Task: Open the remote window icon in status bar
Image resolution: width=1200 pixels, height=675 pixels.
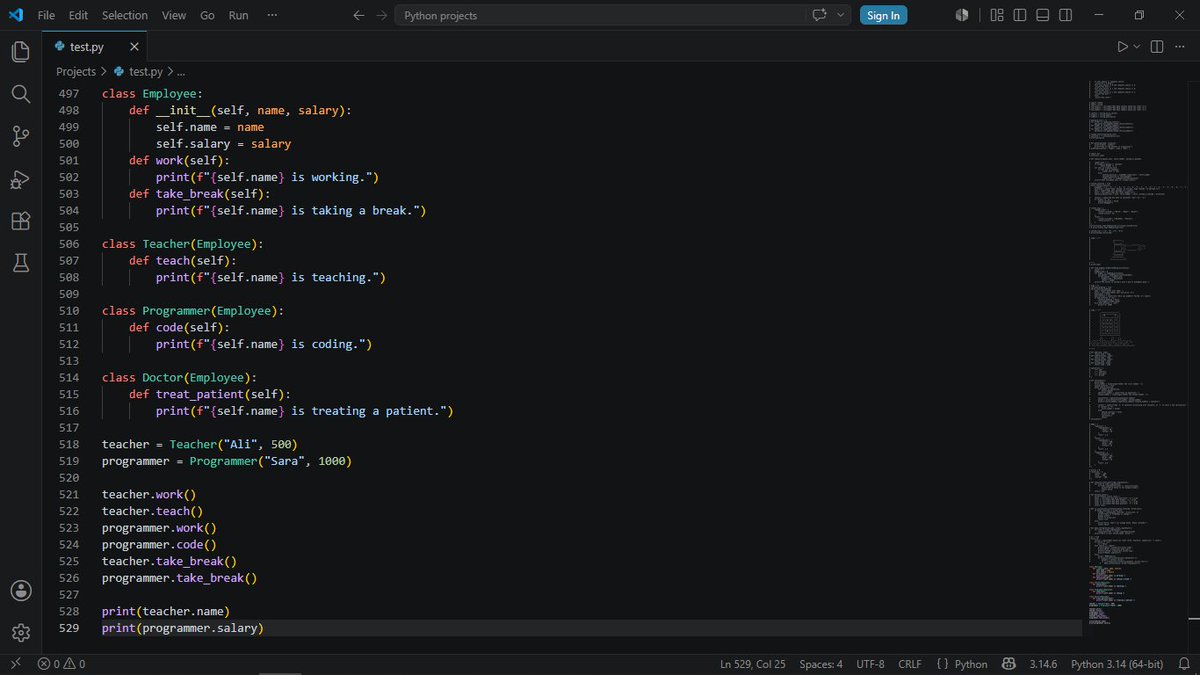Action: click(15, 664)
